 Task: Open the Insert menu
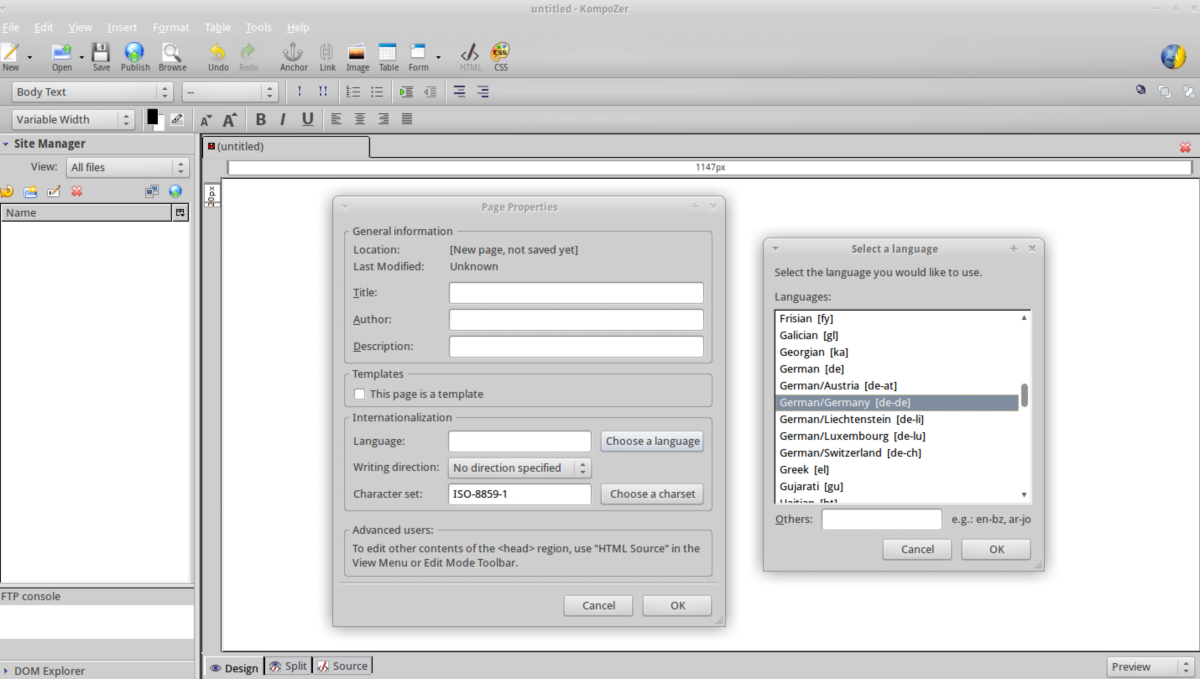click(122, 27)
